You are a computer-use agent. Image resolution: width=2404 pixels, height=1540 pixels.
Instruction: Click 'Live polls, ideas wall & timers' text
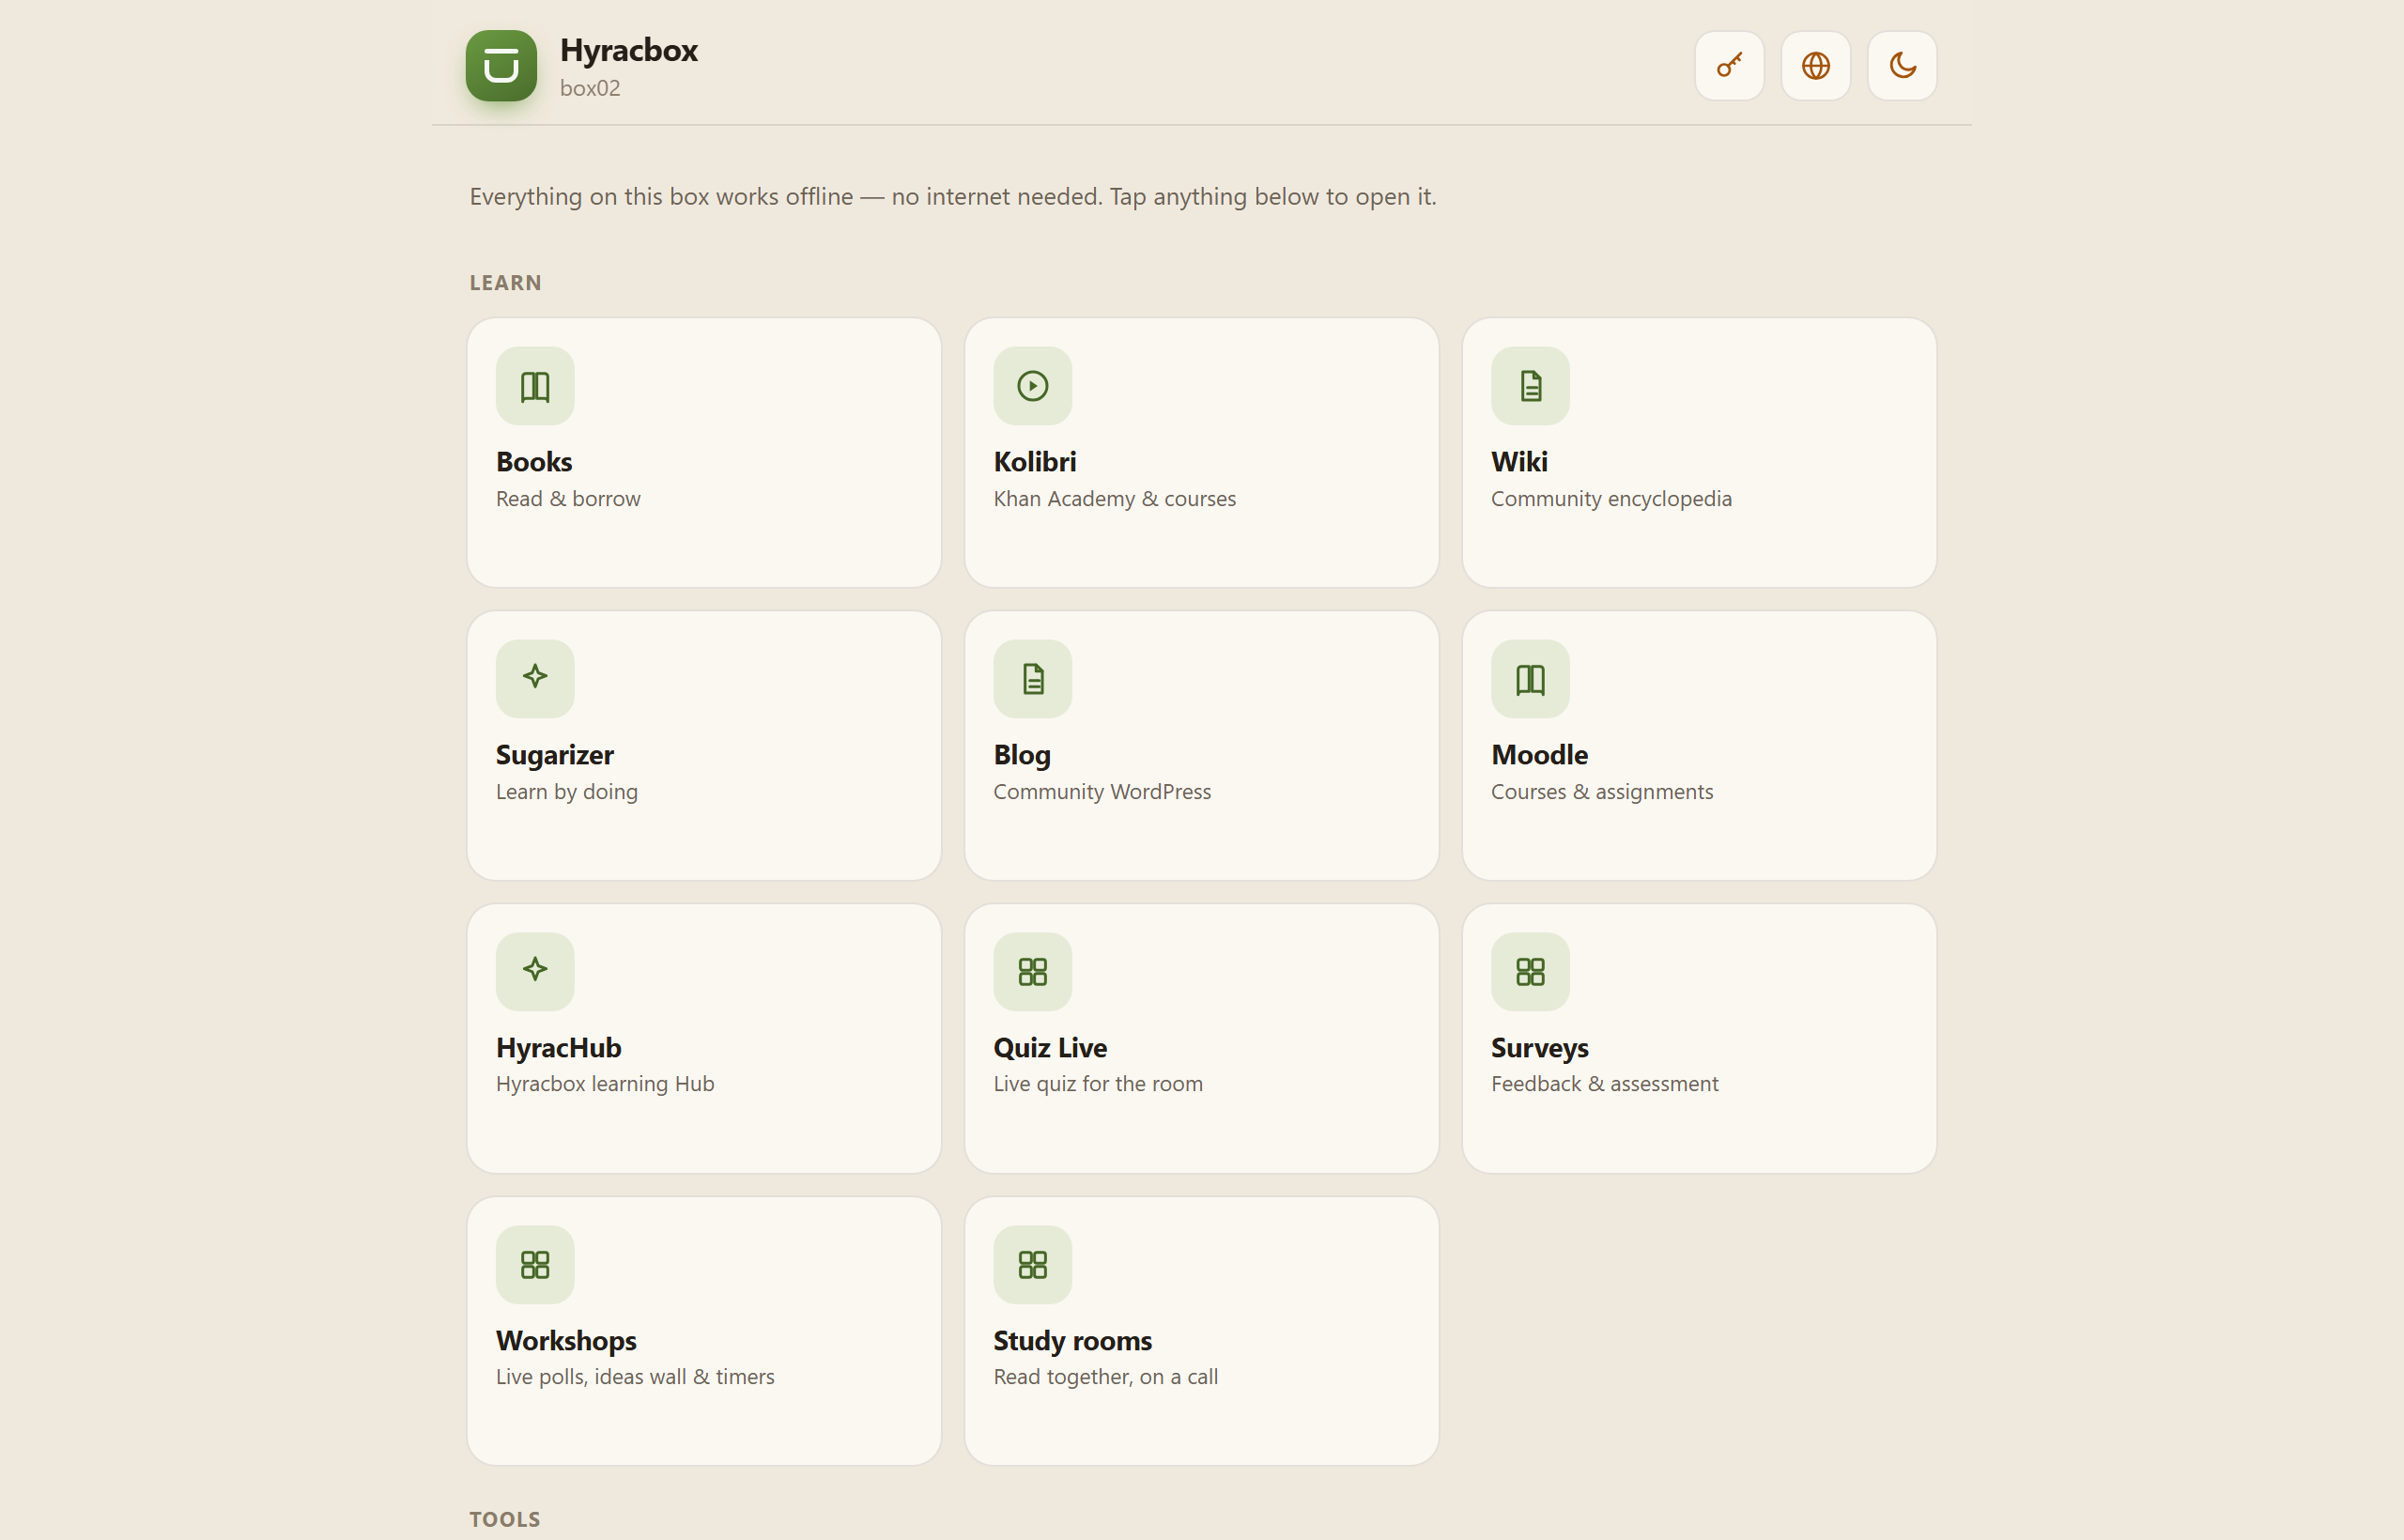635,1376
